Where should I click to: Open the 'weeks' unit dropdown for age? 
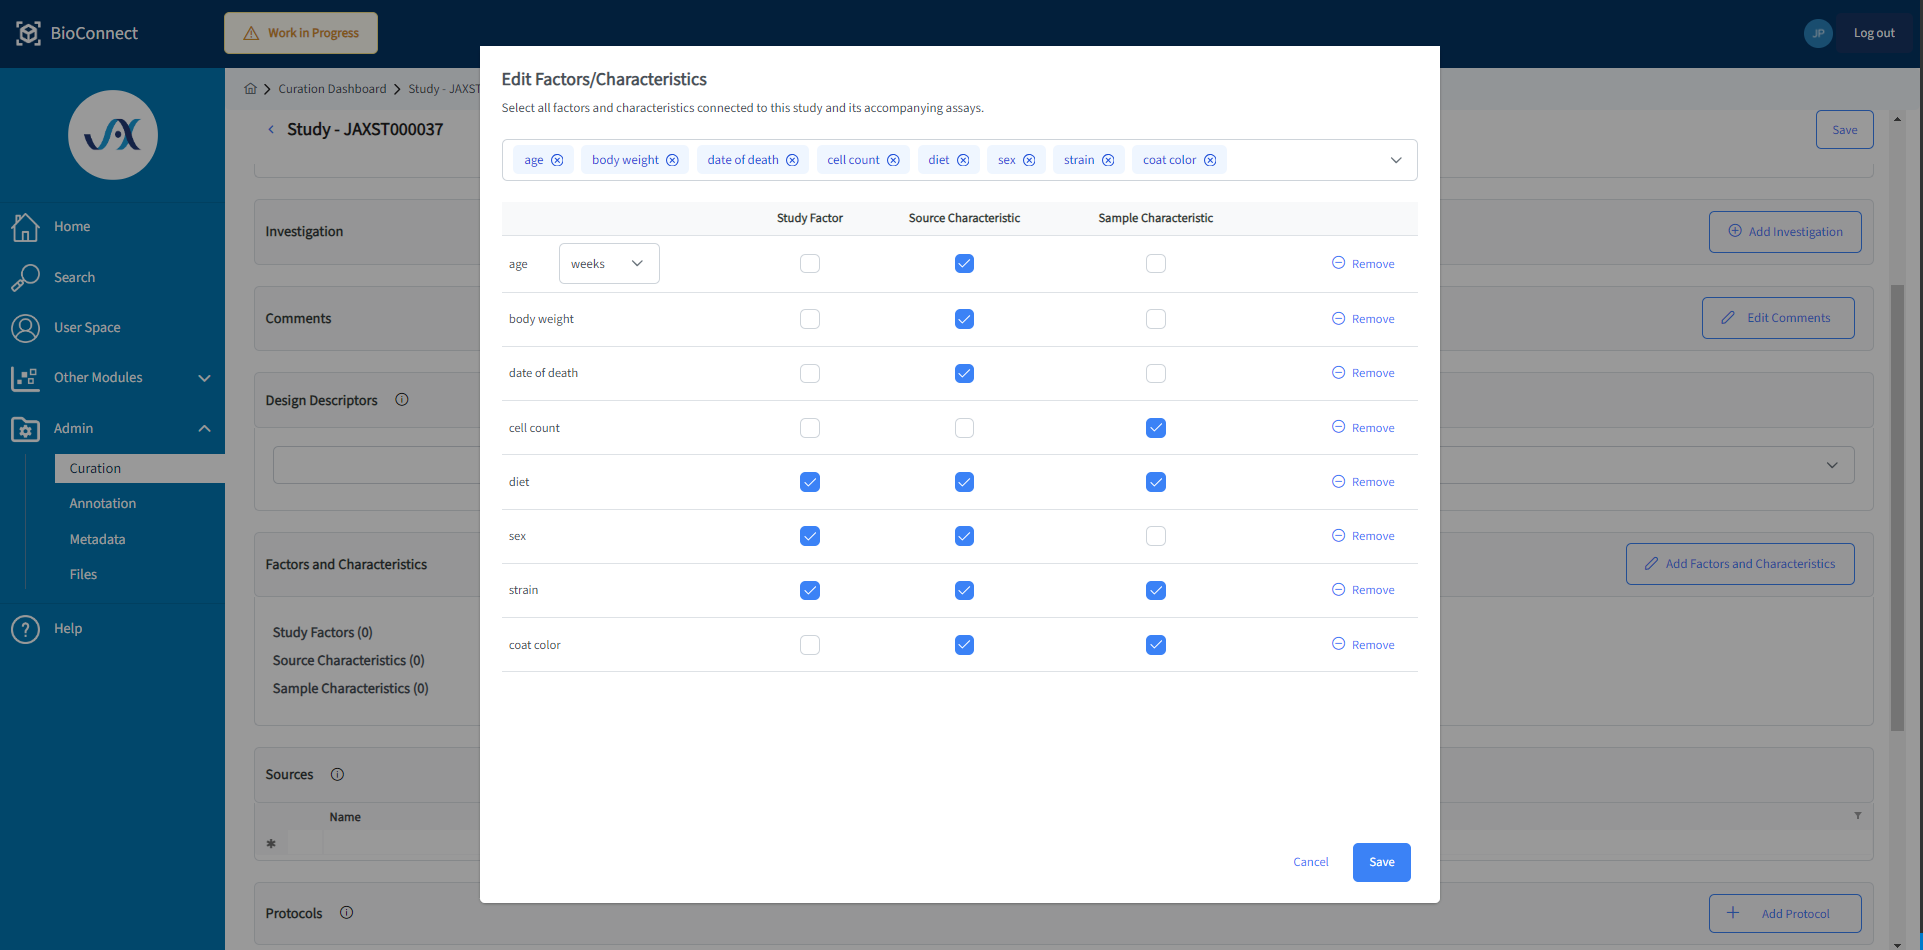(x=608, y=263)
